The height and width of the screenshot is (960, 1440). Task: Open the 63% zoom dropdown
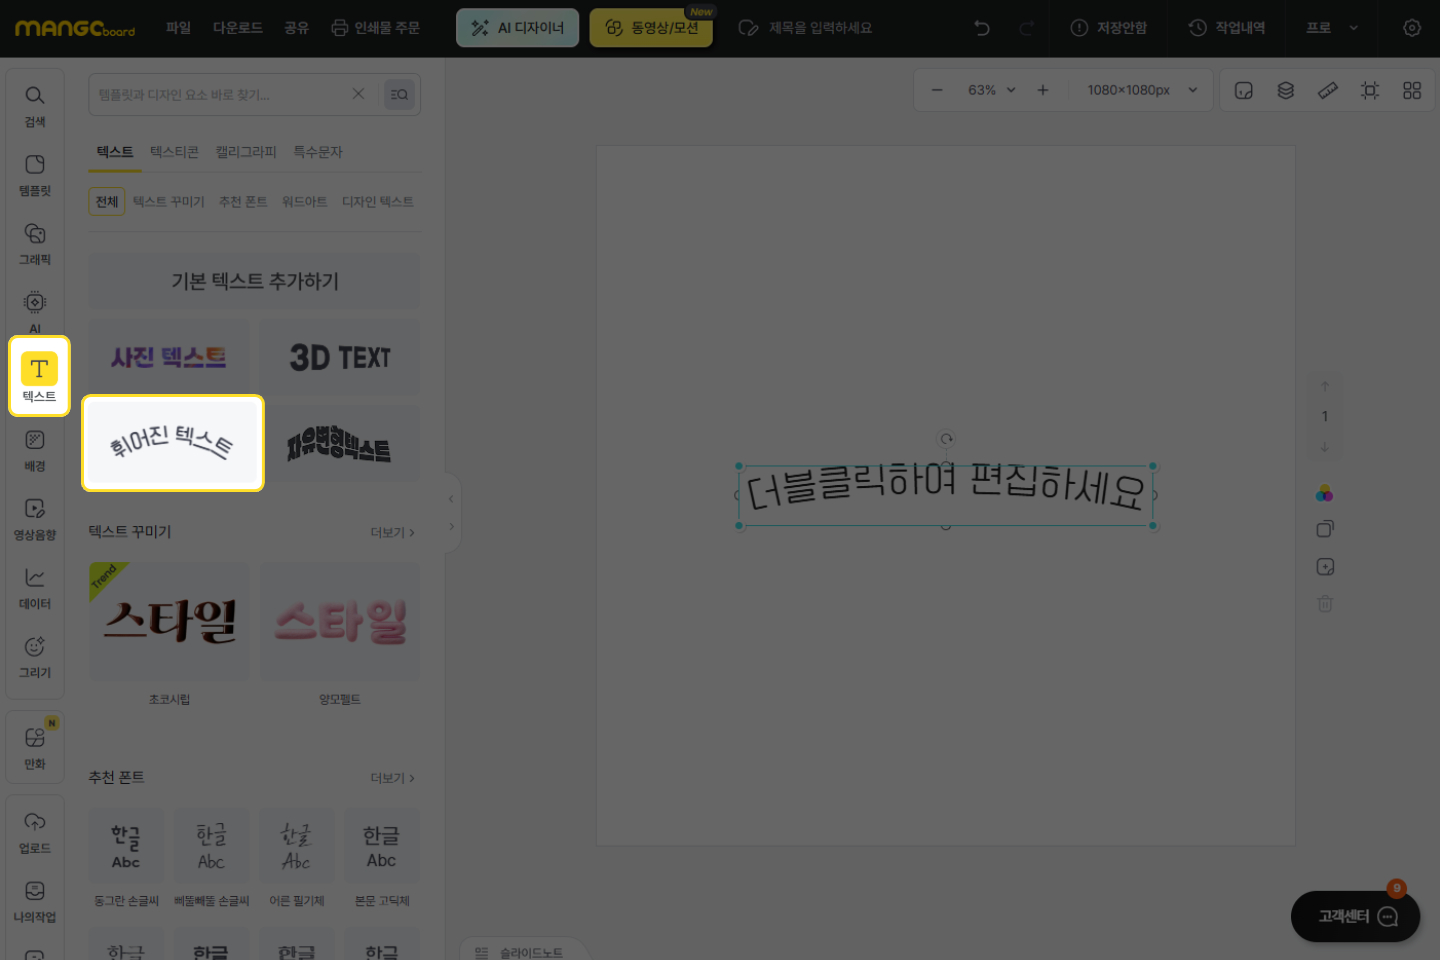pyautogui.click(x=991, y=90)
